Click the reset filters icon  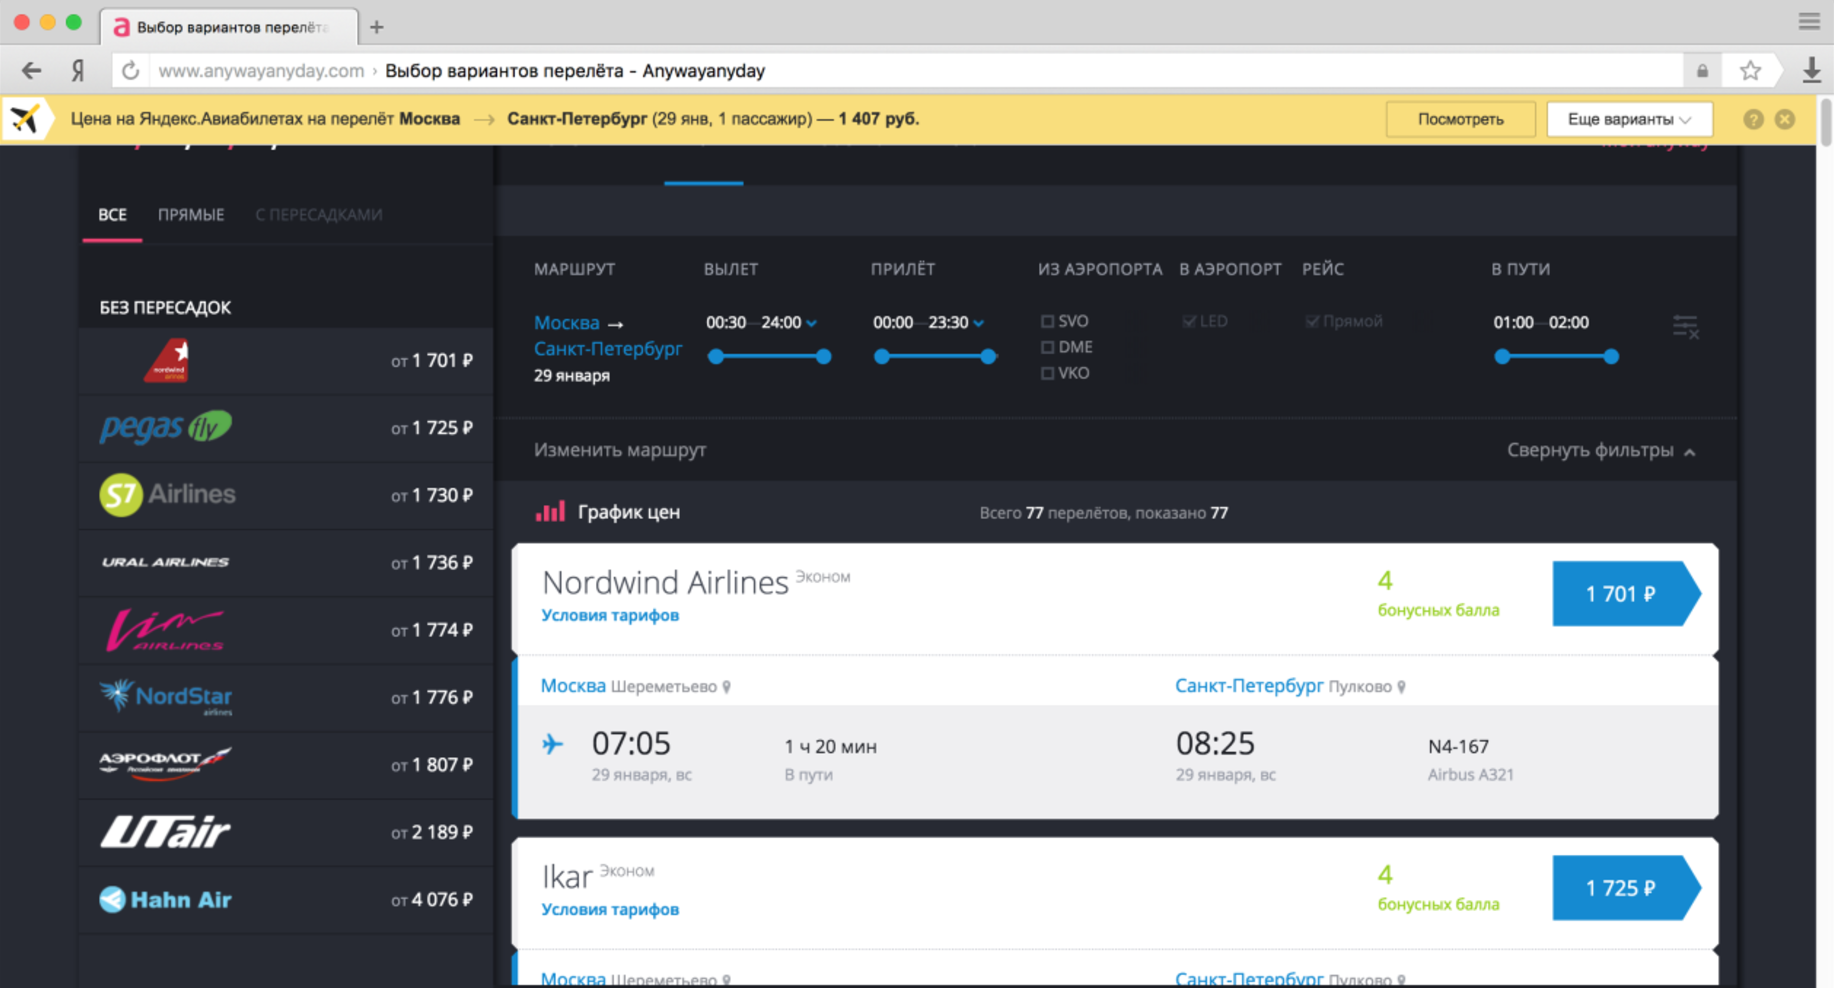(1685, 327)
